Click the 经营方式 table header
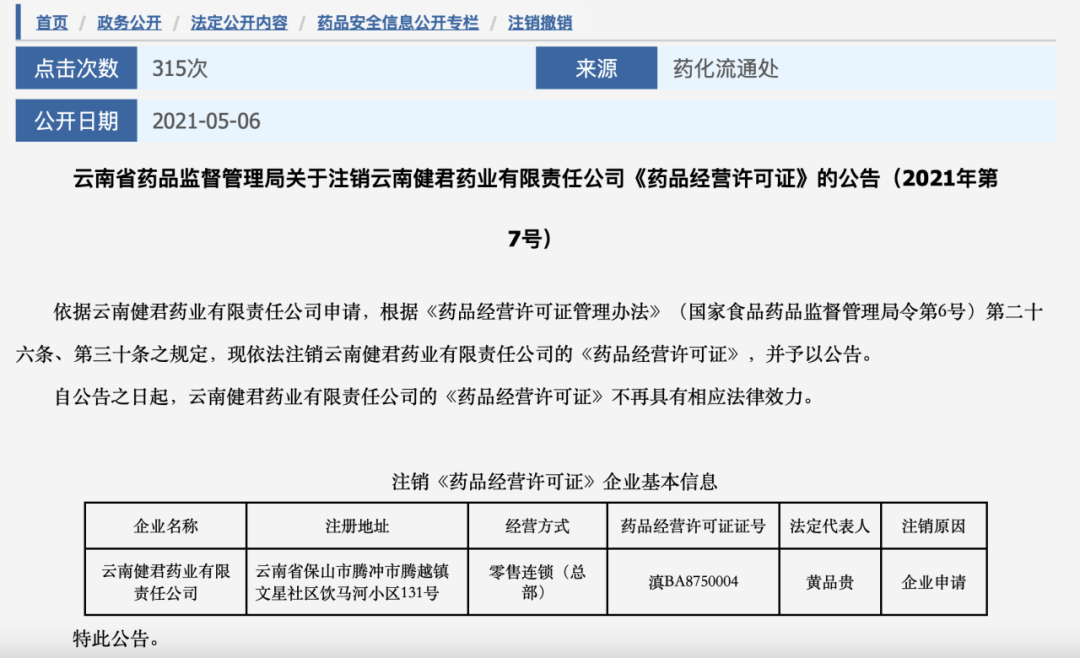This screenshot has height=658, width=1080. (x=537, y=525)
